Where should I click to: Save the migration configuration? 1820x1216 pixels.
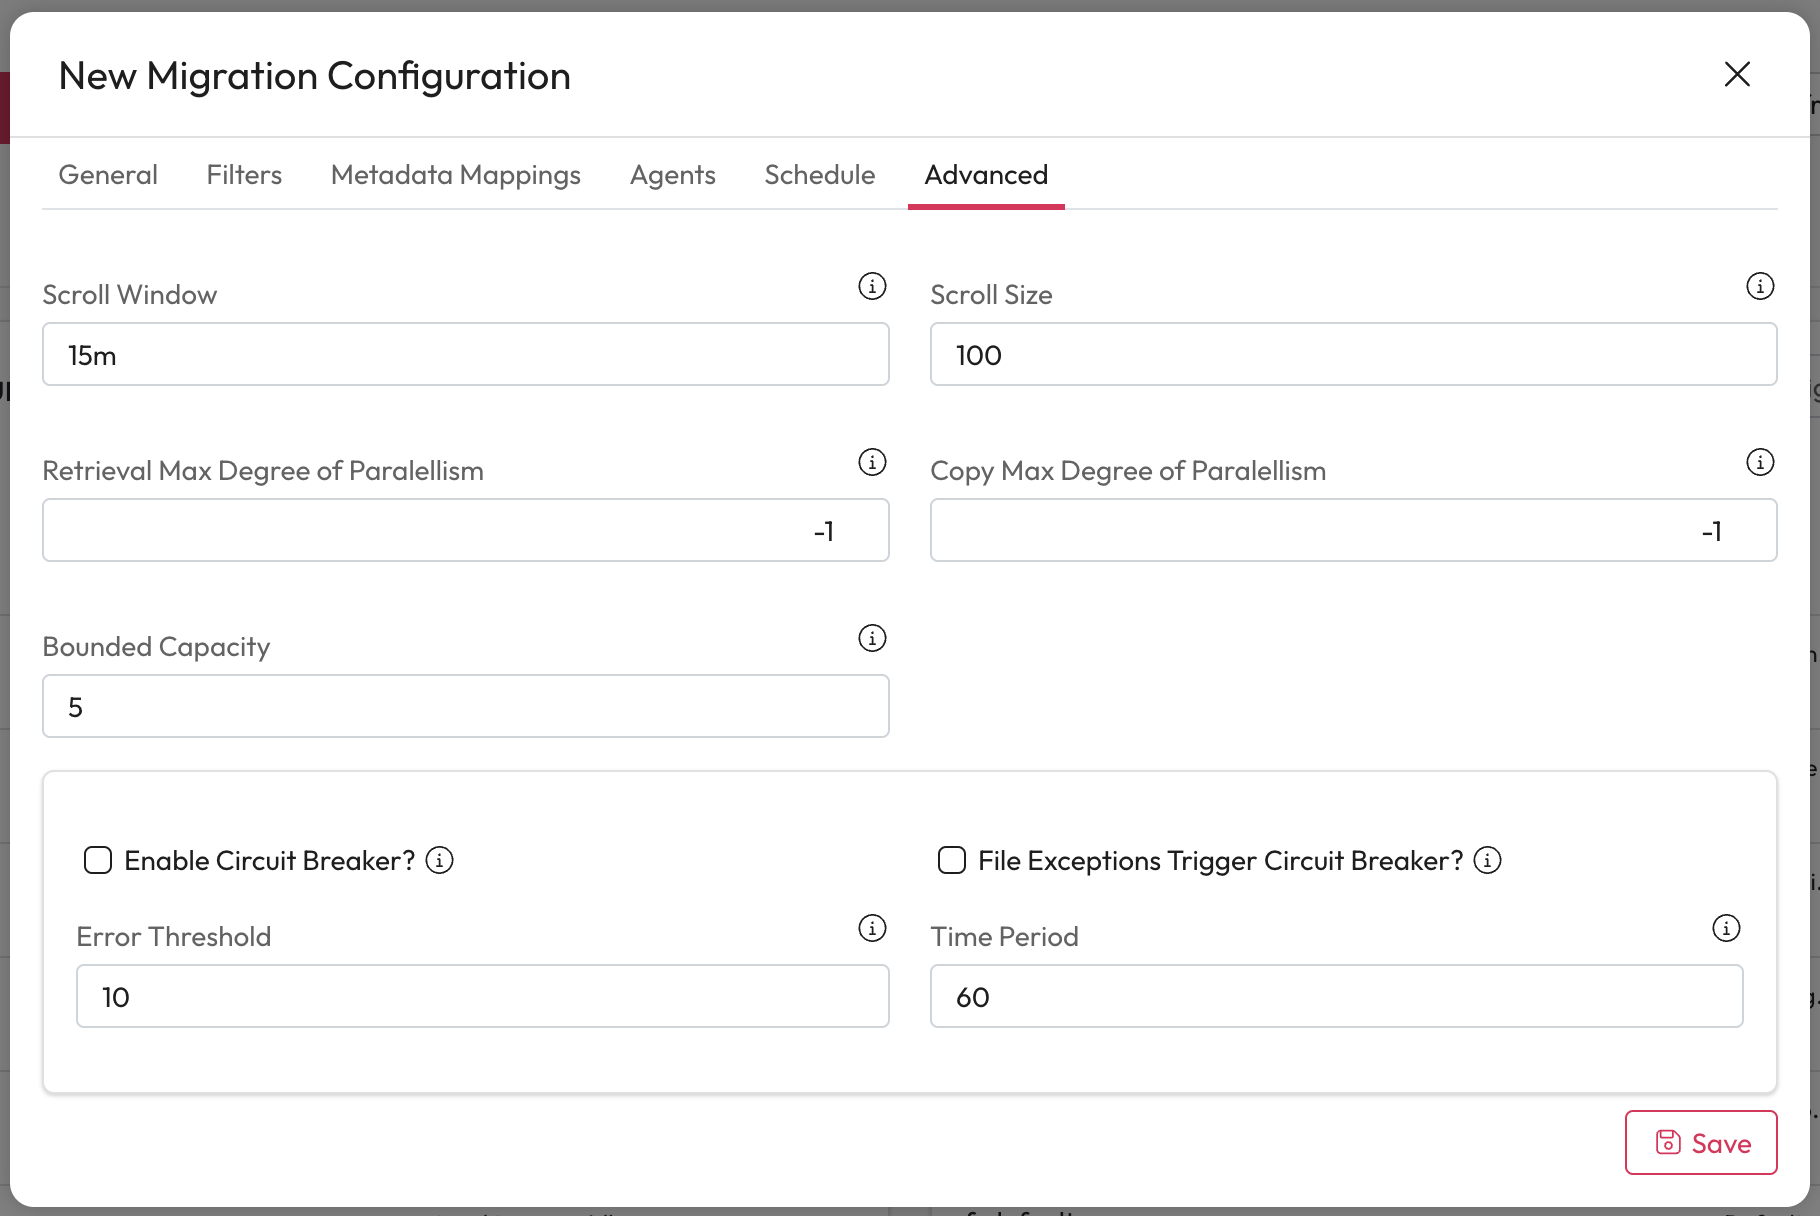click(x=1700, y=1143)
